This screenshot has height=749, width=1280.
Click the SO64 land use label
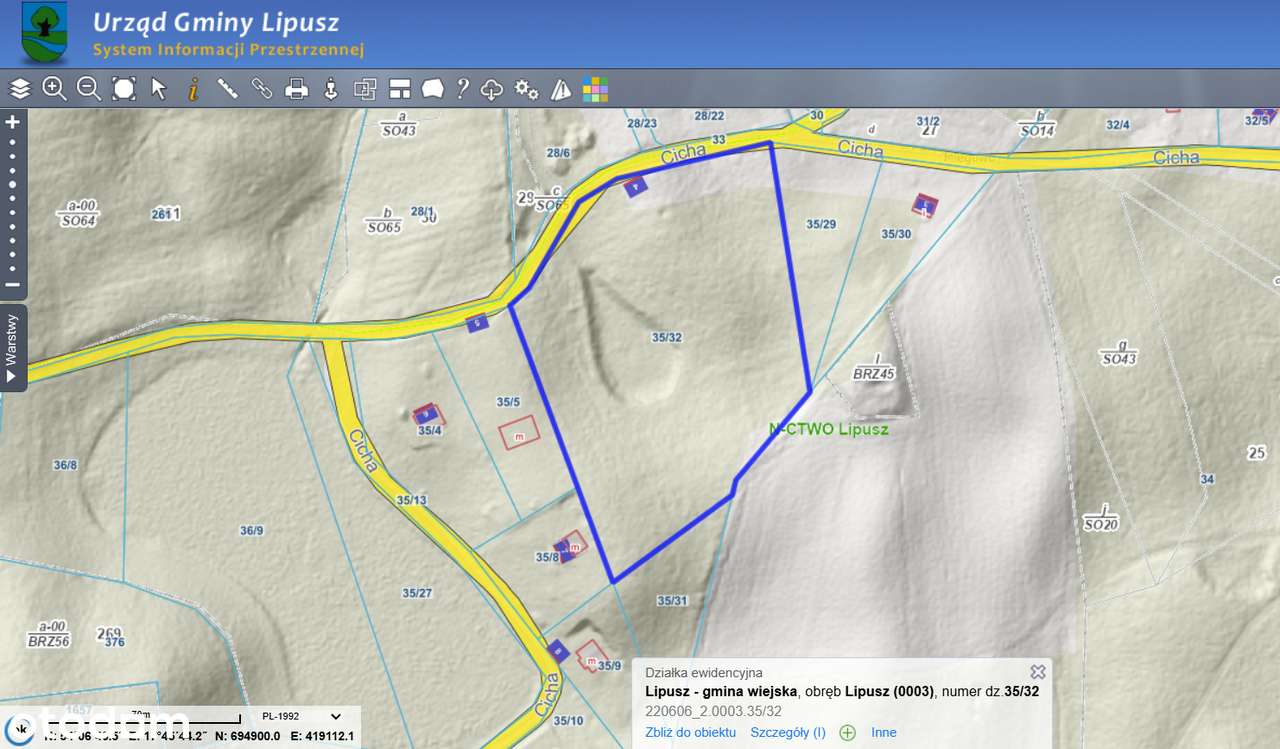77,220
